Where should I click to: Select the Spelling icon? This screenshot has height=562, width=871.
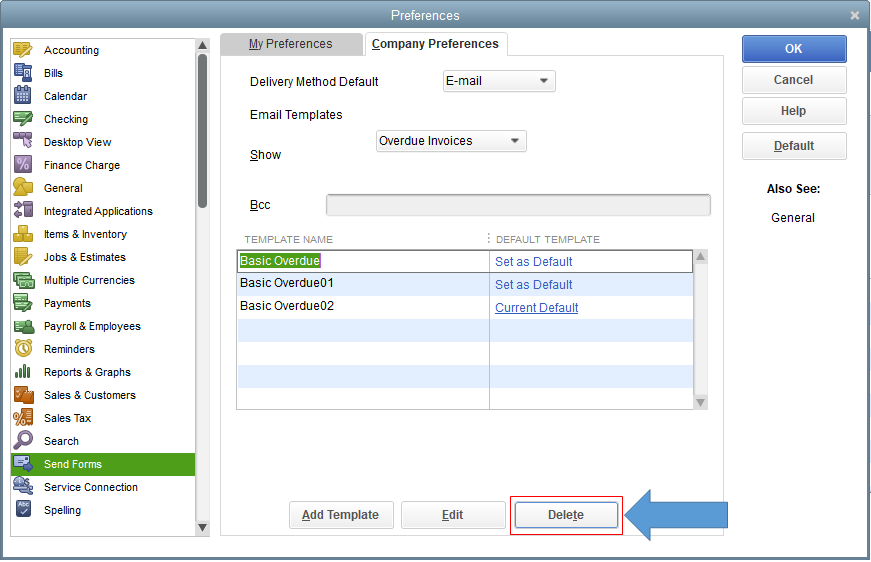(x=23, y=510)
